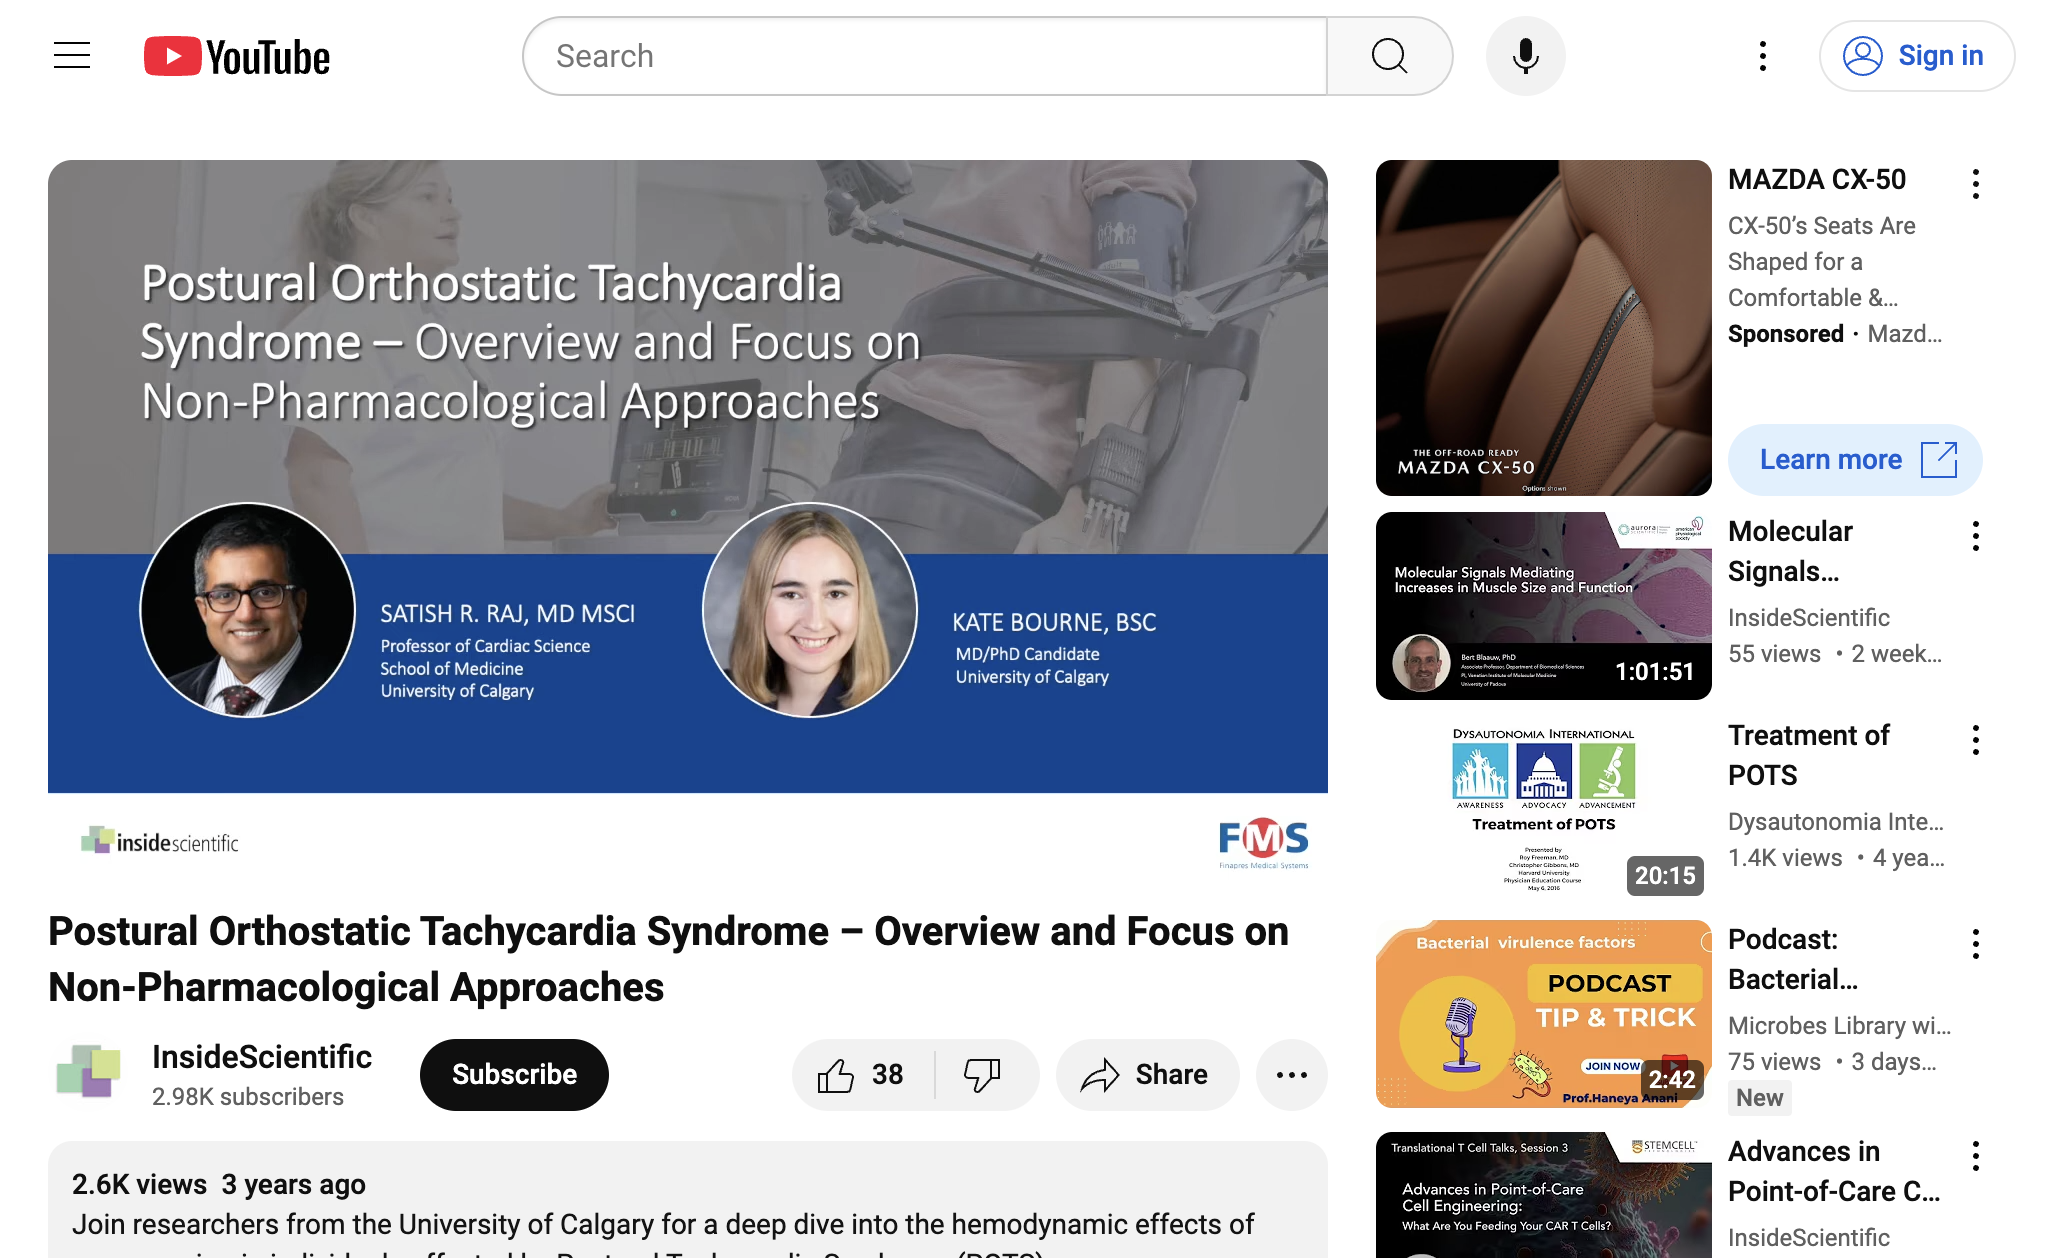The width and height of the screenshot is (2048, 1258).
Task: Open Treatment of POTS video title
Action: (x=1808, y=755)
